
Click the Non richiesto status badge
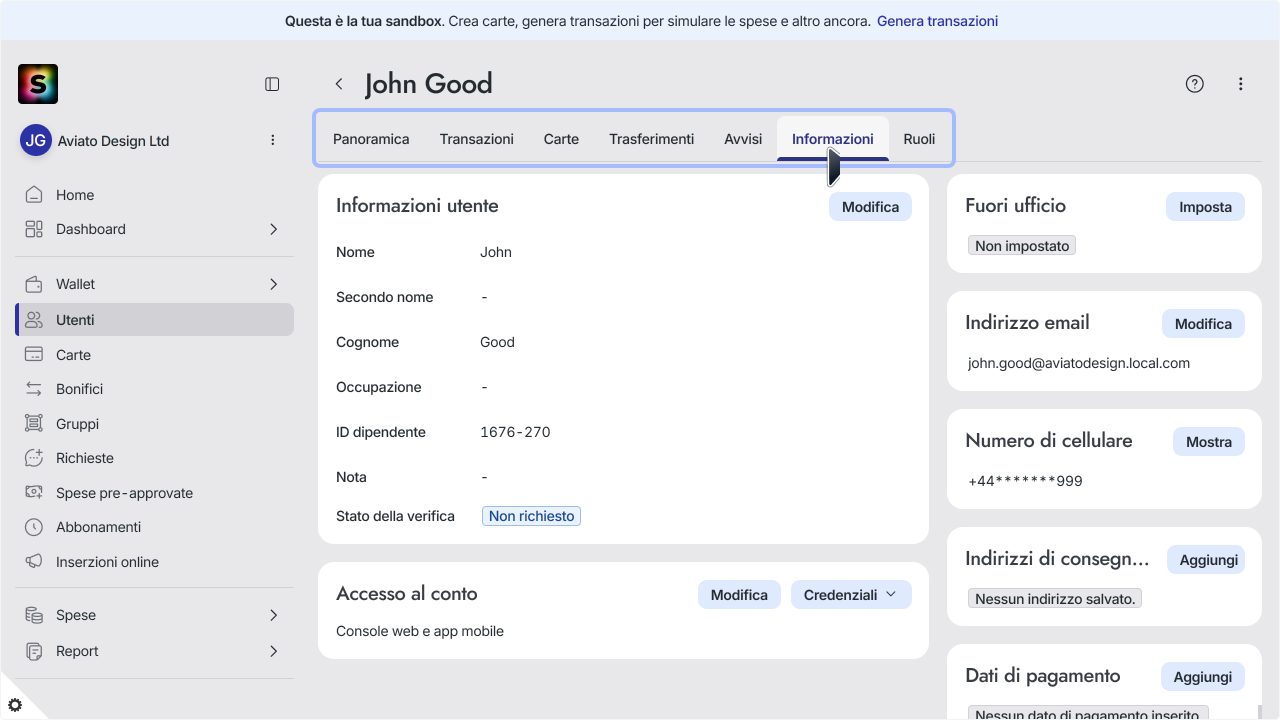pyautogui.click(x=531, y=516)
